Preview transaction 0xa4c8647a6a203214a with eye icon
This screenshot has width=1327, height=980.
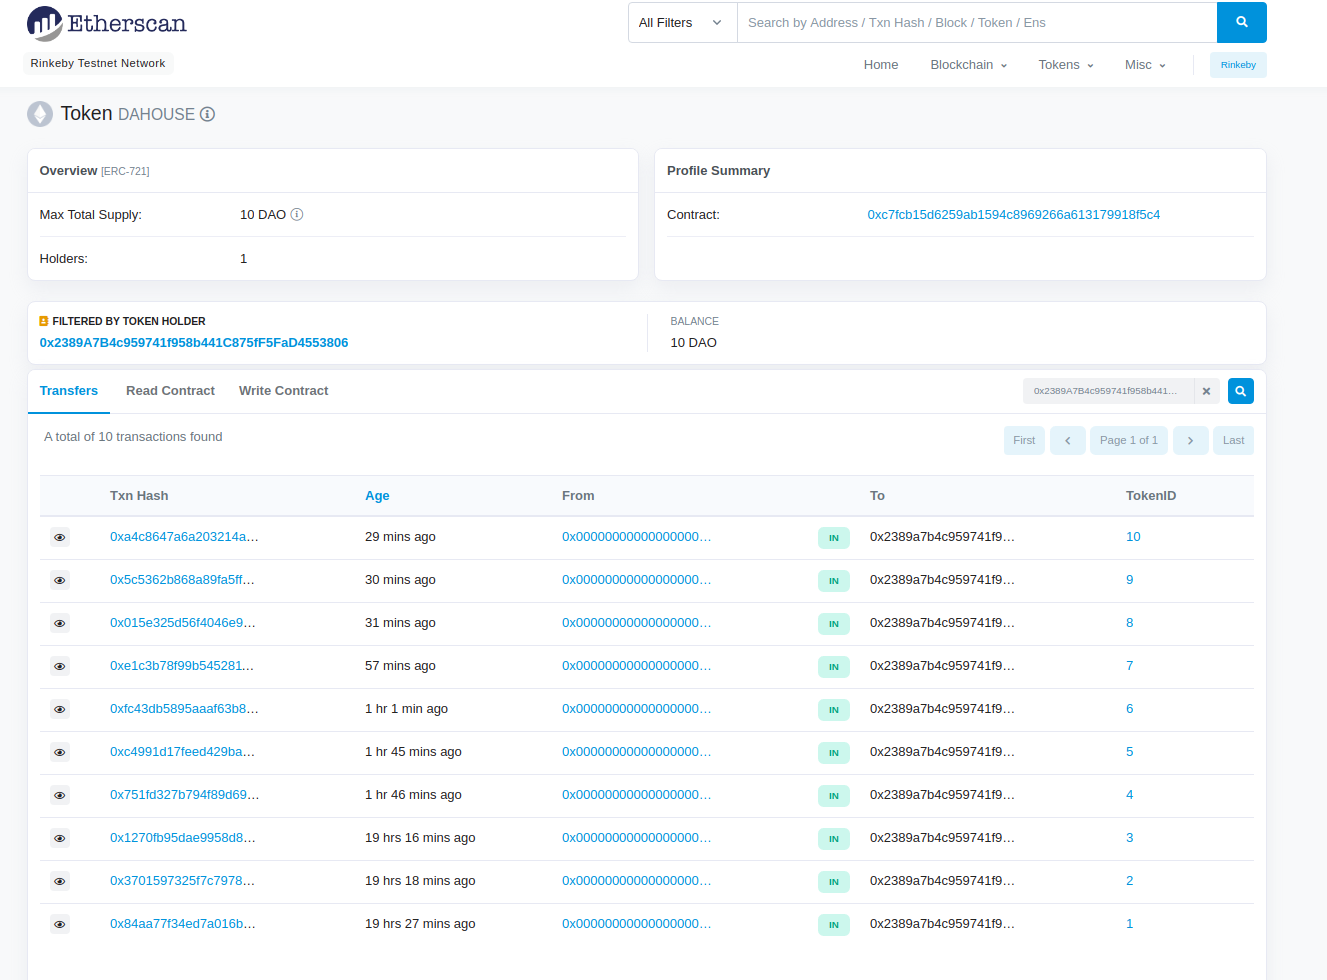point(60,537)
